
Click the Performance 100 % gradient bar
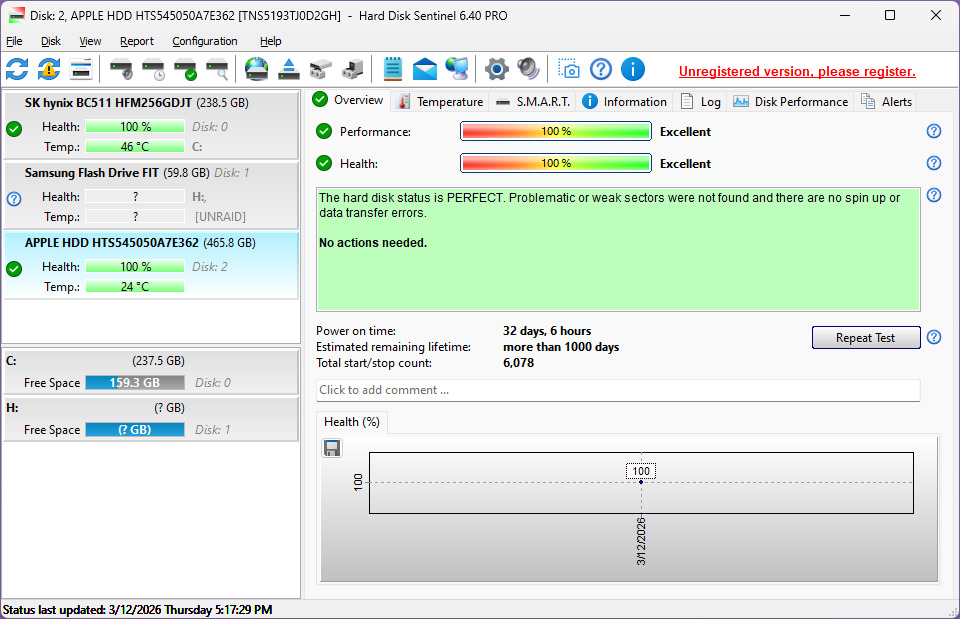click(556, 131)
